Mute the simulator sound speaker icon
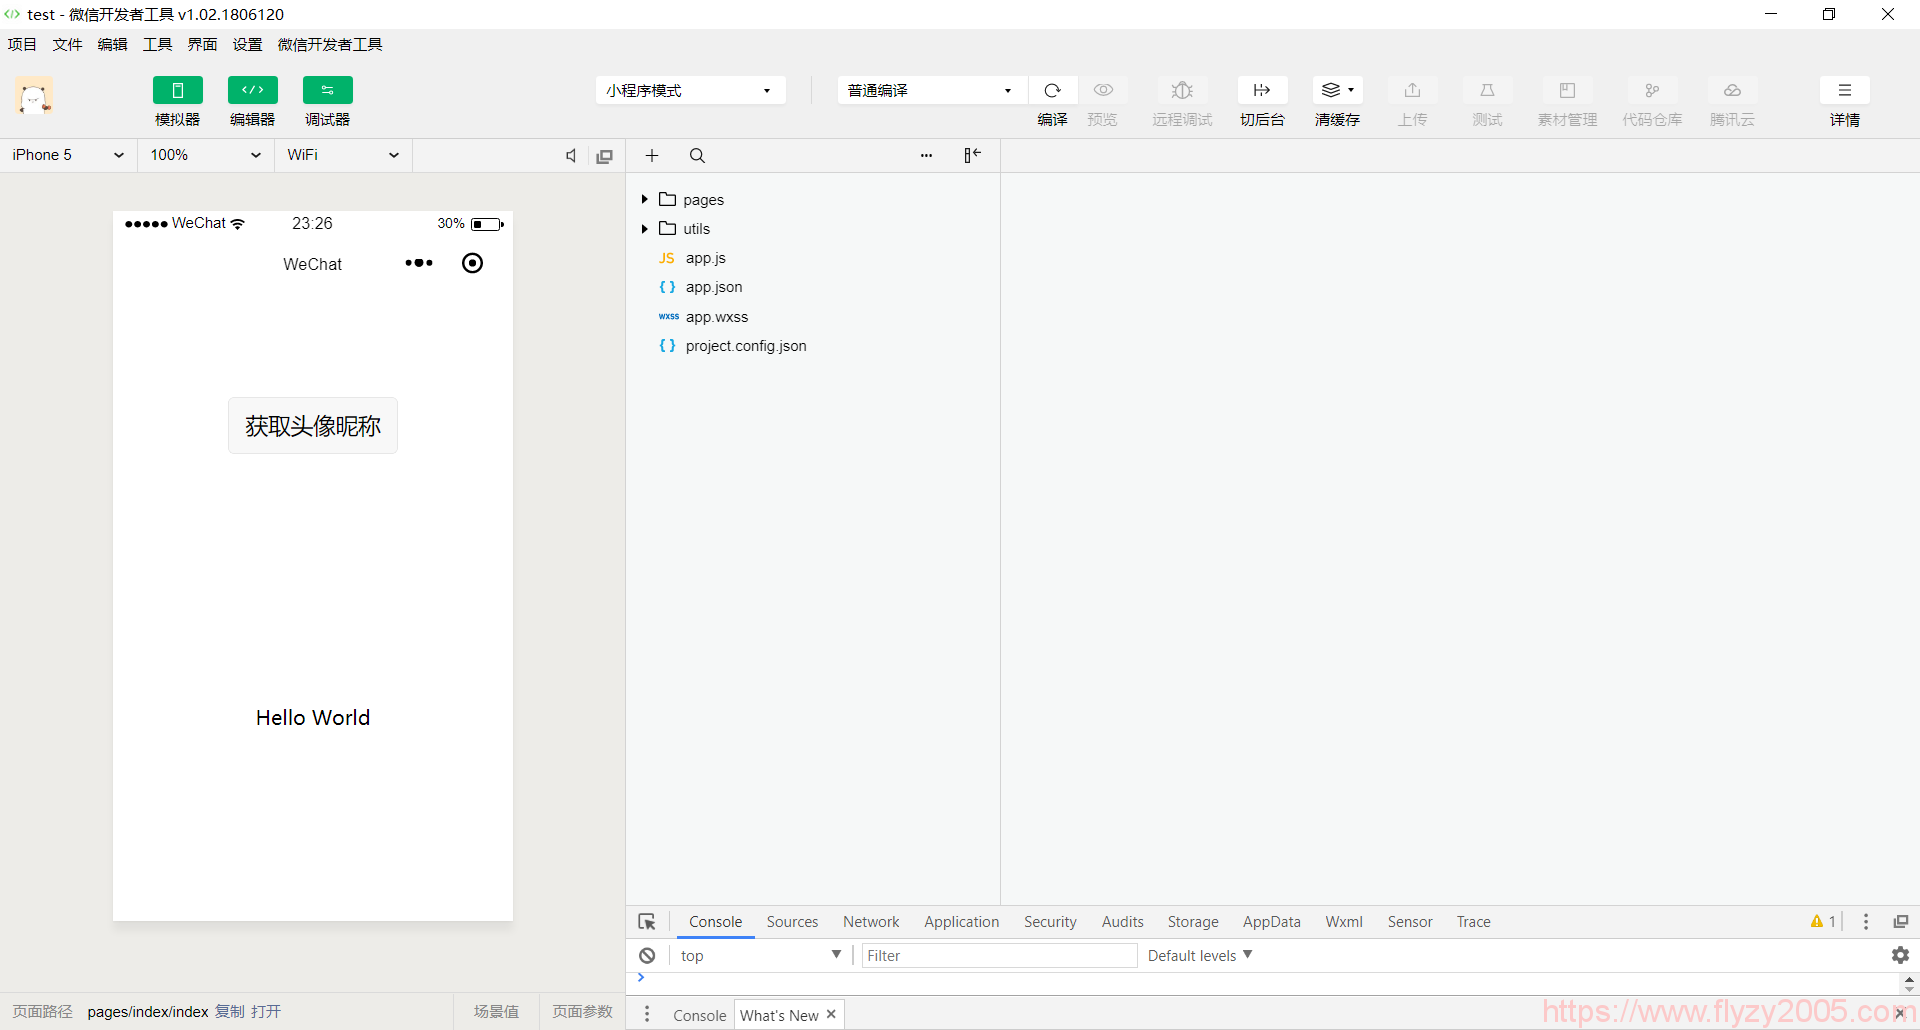The width and height of the screenshot is (1920, 1030). pyautogui.click(x=571, y=156)
